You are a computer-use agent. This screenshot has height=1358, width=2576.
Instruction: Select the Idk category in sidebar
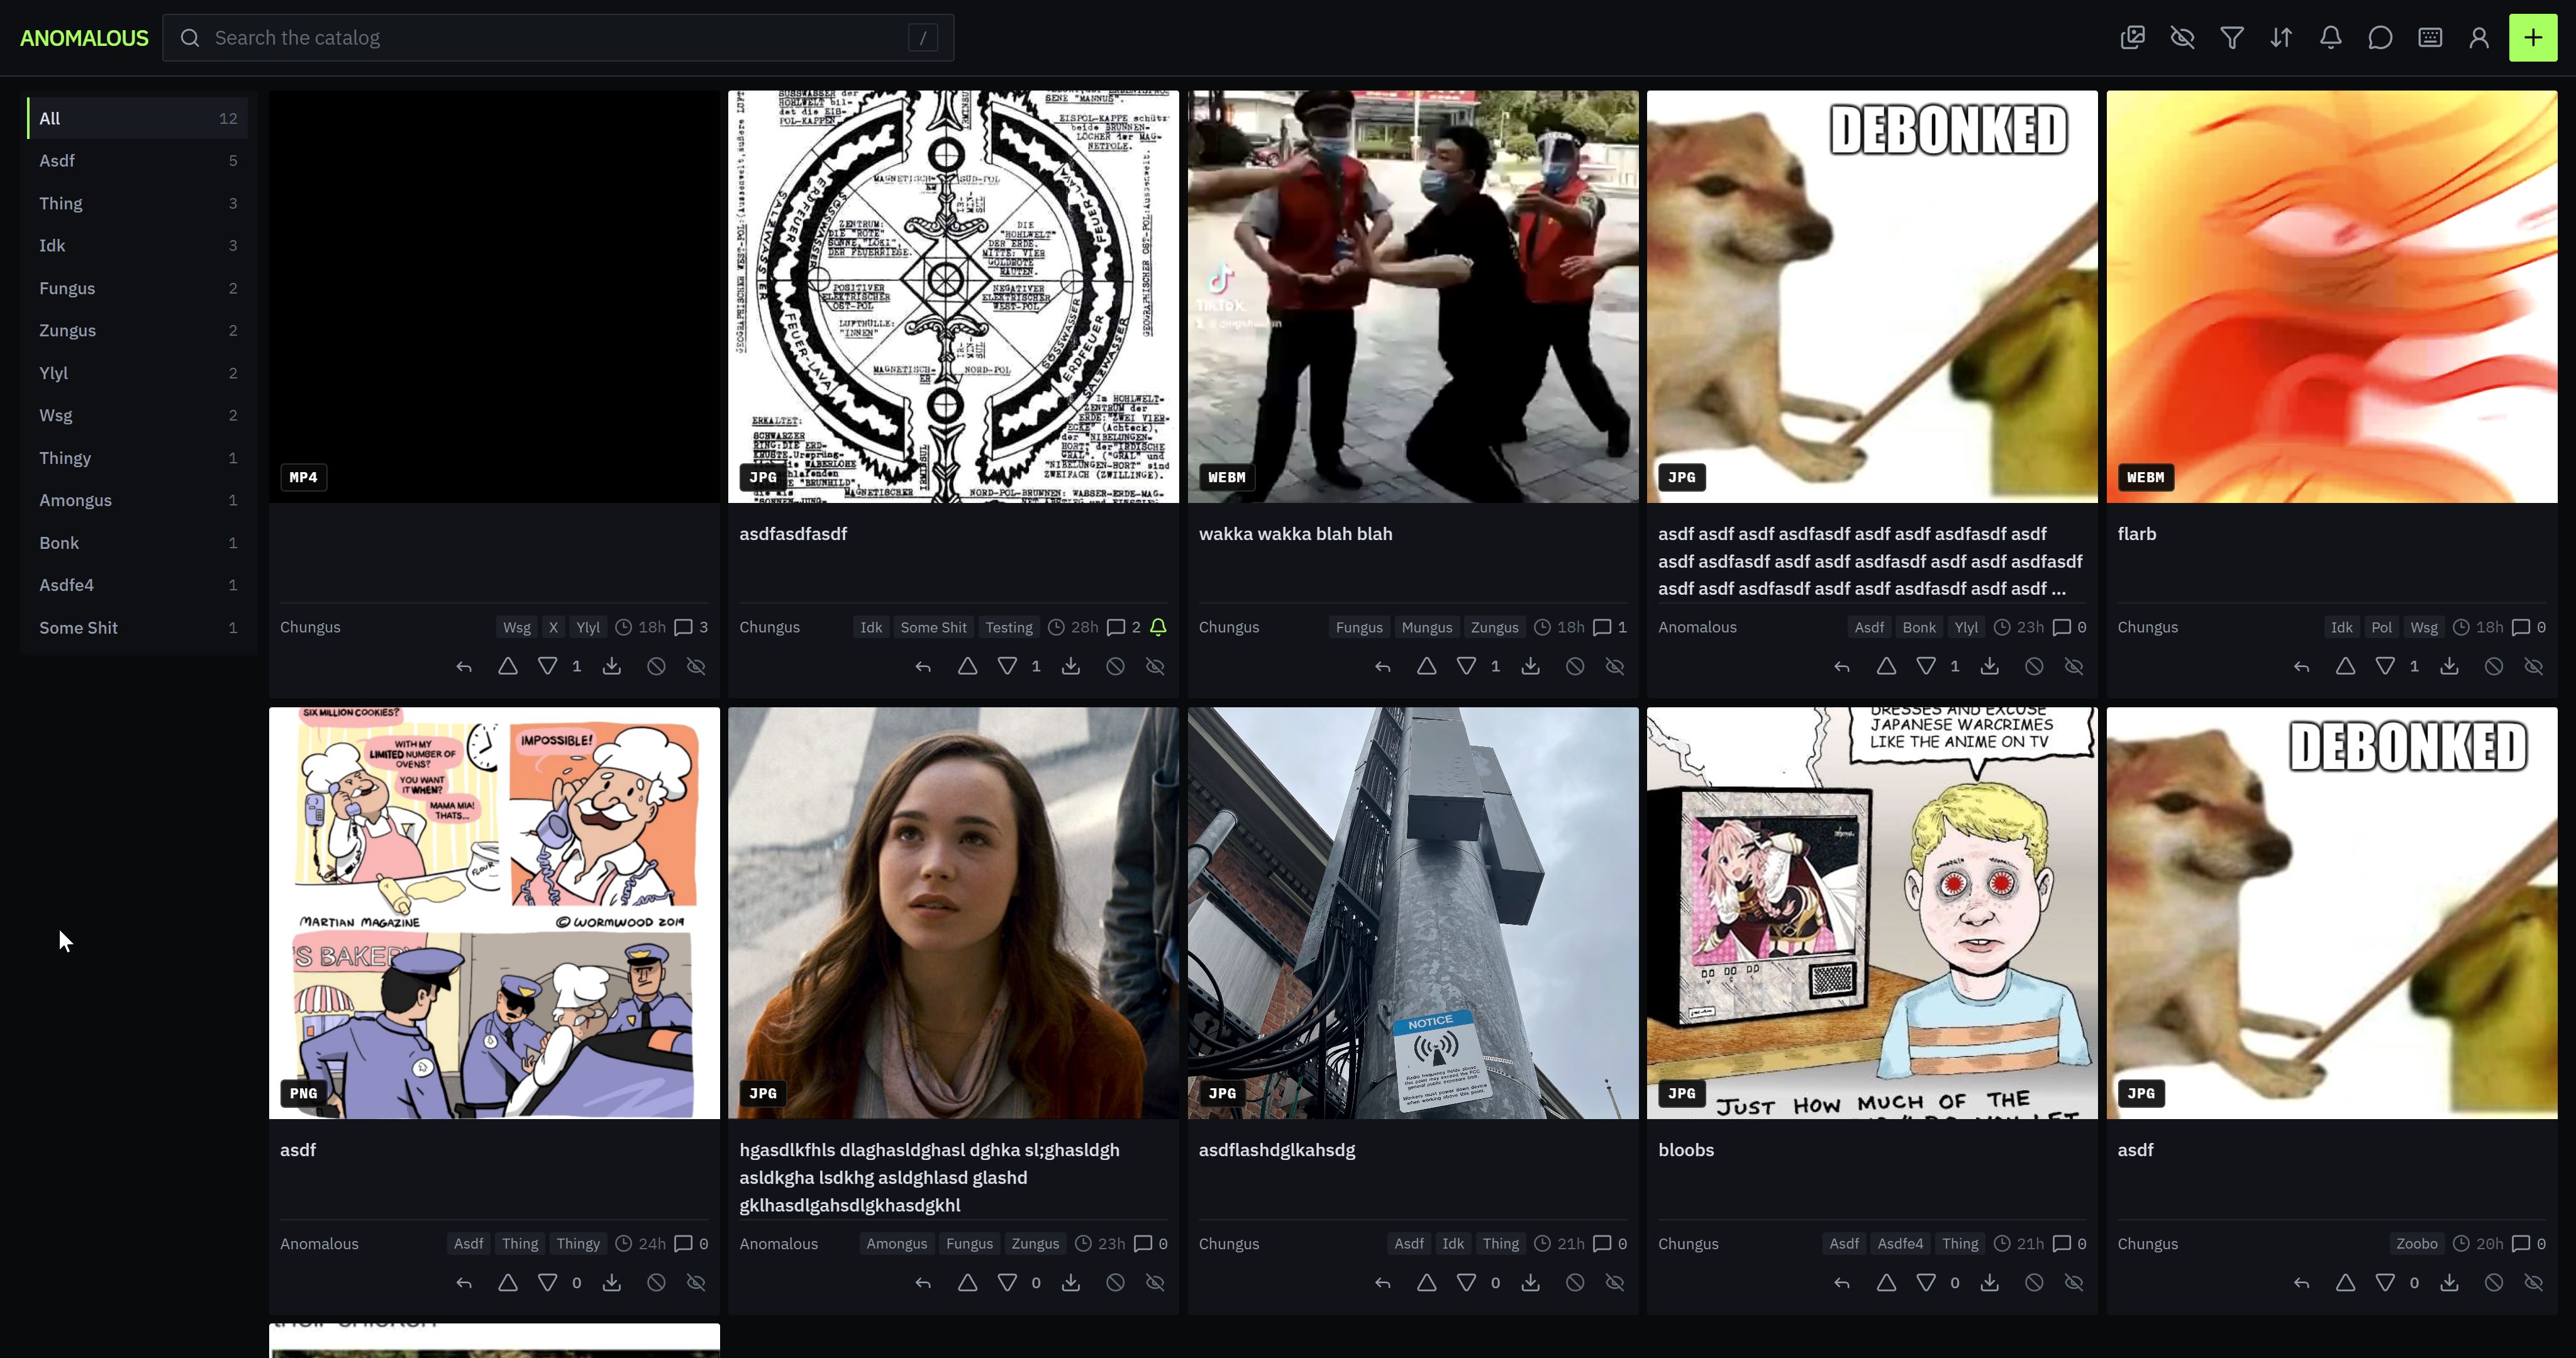coord(138,245)
